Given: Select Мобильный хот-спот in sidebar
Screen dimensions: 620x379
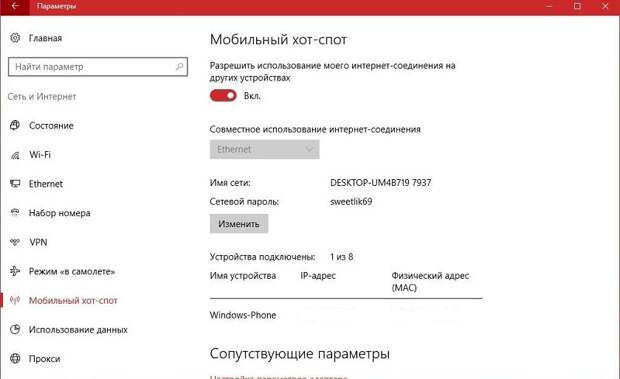Looking at the screenshot, I should coord(73,301).
